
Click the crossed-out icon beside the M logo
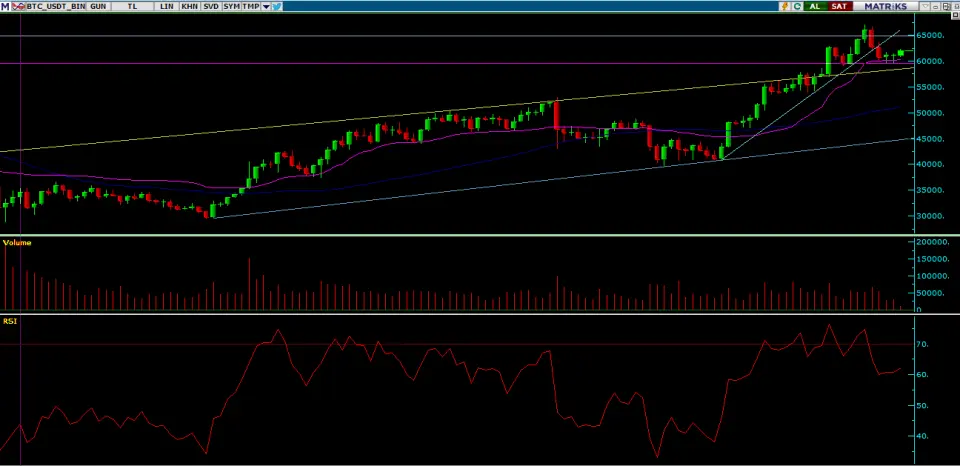coord(17,6)
